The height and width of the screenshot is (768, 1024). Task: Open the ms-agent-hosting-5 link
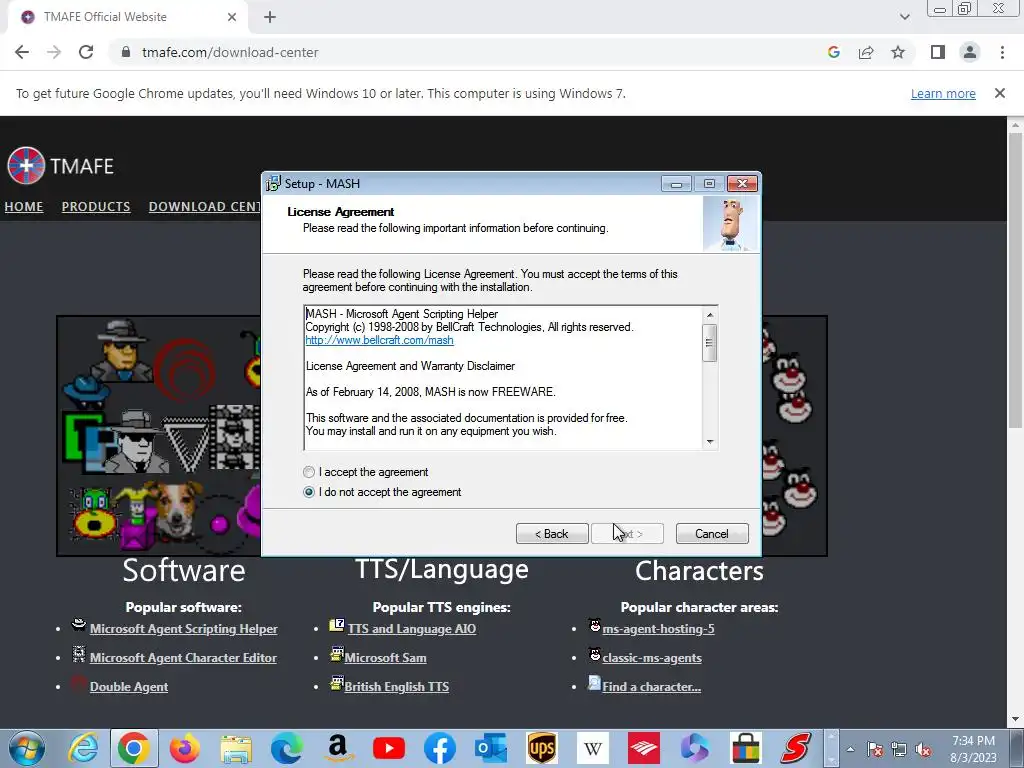(658, 629)
